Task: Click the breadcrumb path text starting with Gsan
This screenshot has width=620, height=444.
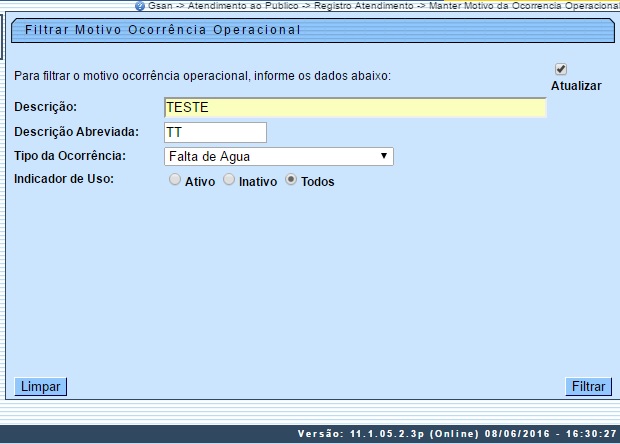Action: pos(384,6)
